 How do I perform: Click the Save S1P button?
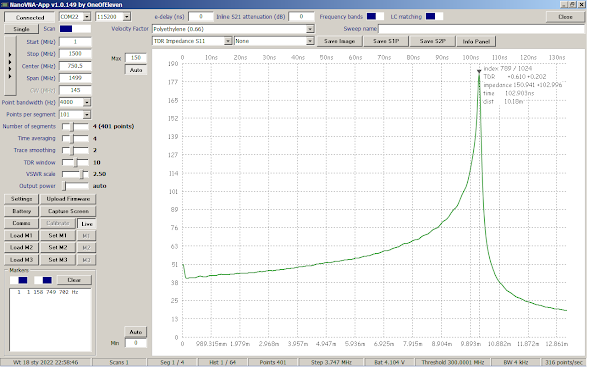point(386,41)
